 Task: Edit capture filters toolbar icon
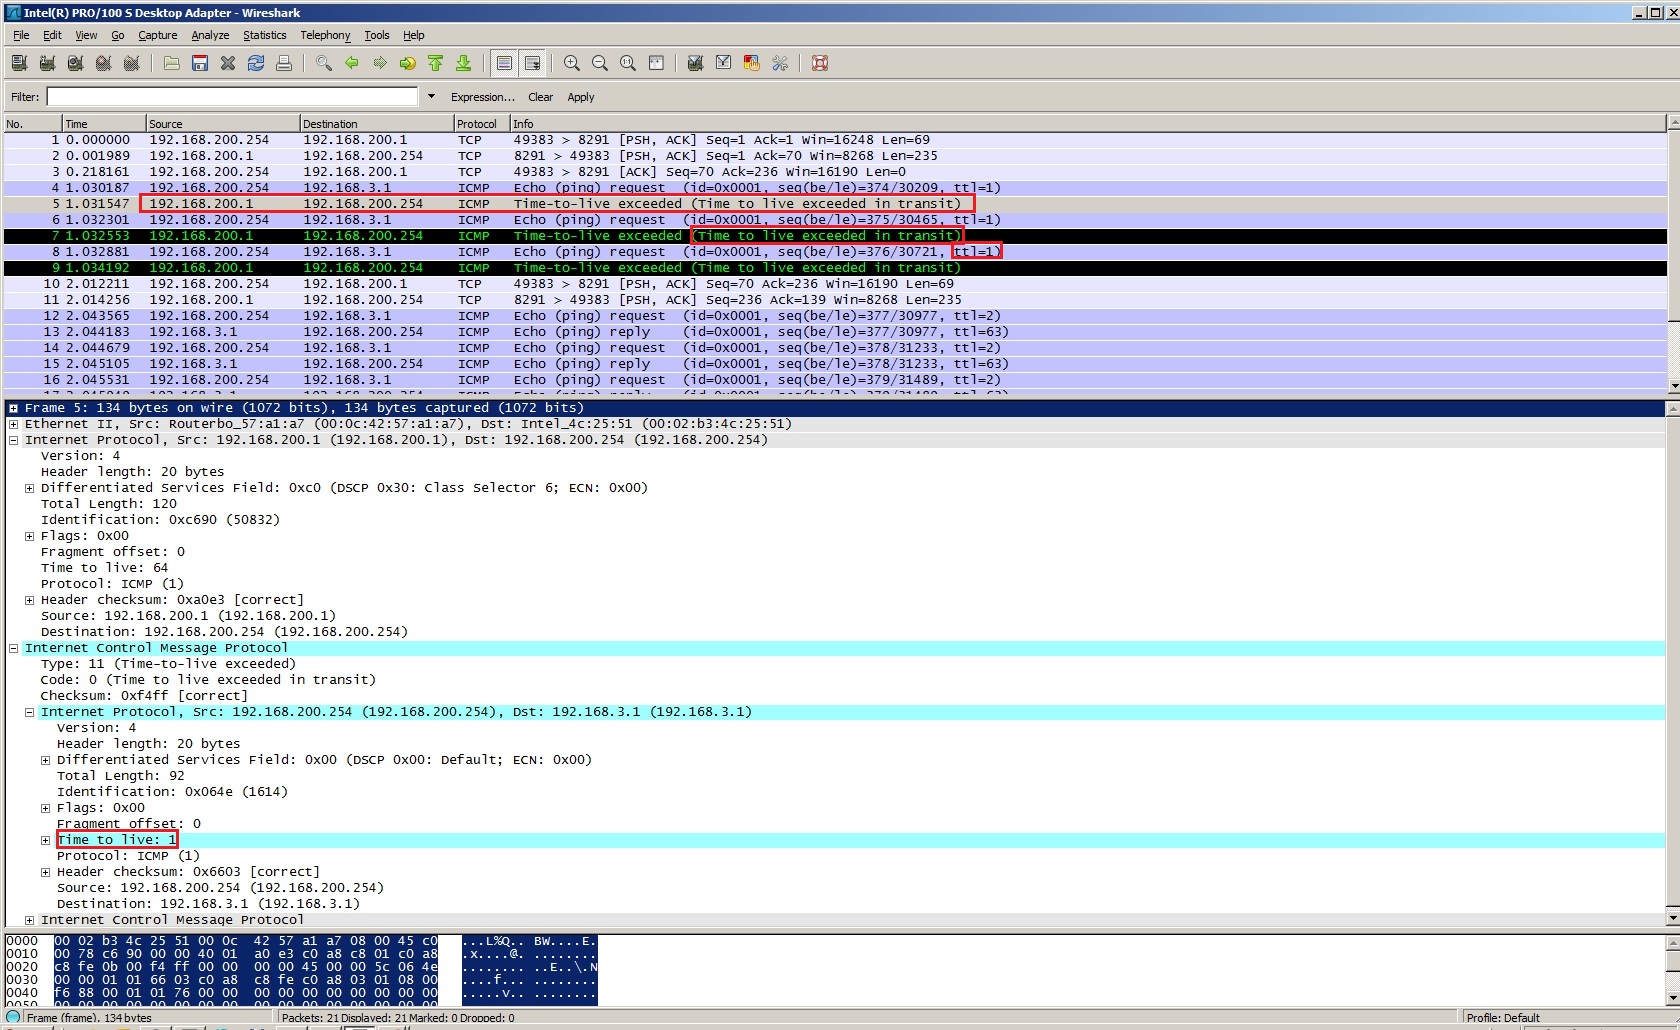695,63
